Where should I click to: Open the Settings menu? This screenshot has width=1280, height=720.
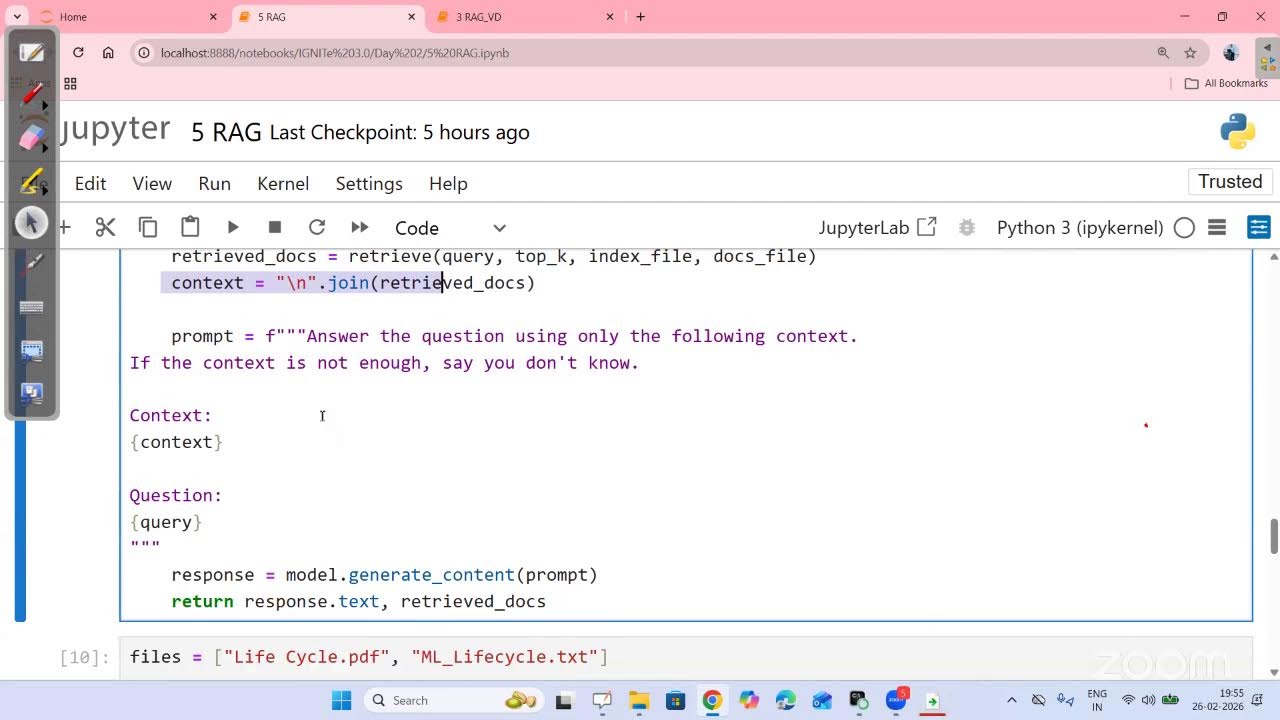(369, 184)
